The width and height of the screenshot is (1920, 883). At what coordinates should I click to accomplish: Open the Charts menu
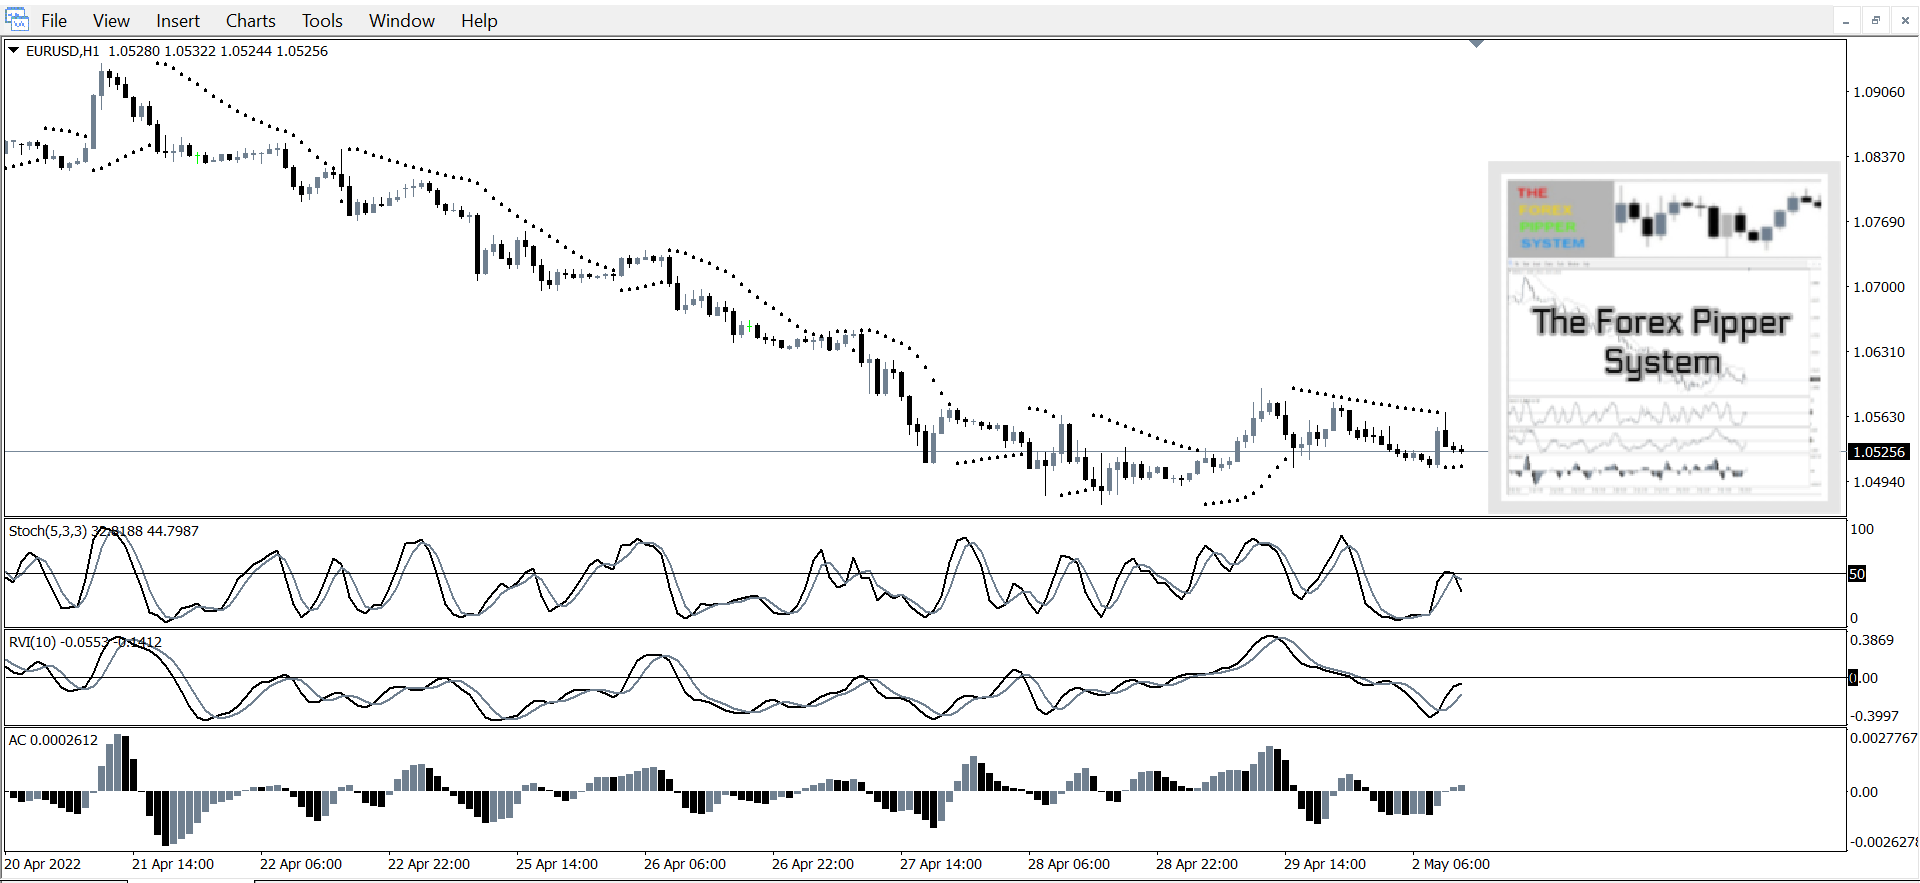point(250,21)
